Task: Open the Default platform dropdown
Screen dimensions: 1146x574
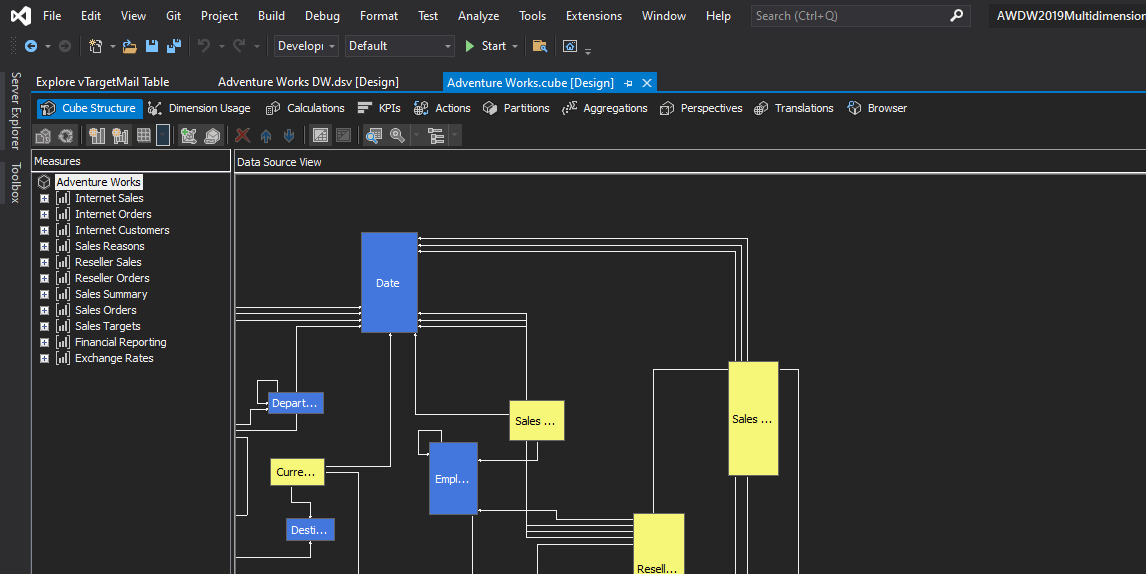Action: coord(399,46)
